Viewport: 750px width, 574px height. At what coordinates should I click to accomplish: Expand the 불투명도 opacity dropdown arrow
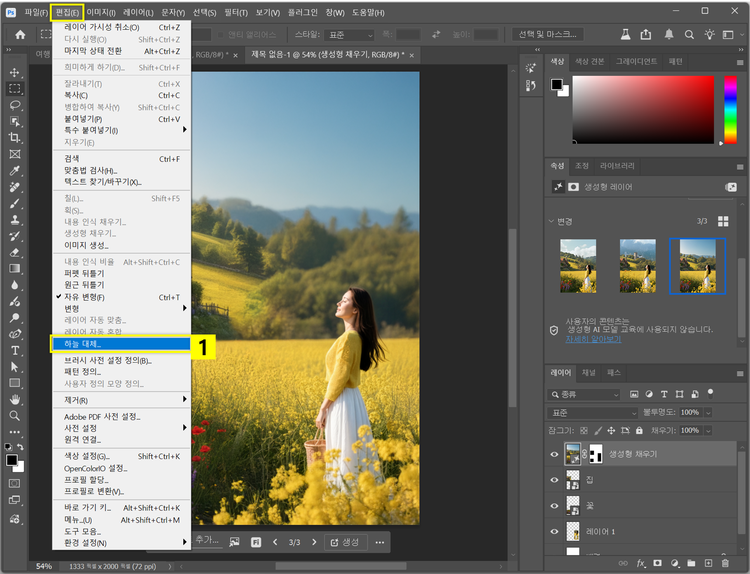click(x=706, y=412)
